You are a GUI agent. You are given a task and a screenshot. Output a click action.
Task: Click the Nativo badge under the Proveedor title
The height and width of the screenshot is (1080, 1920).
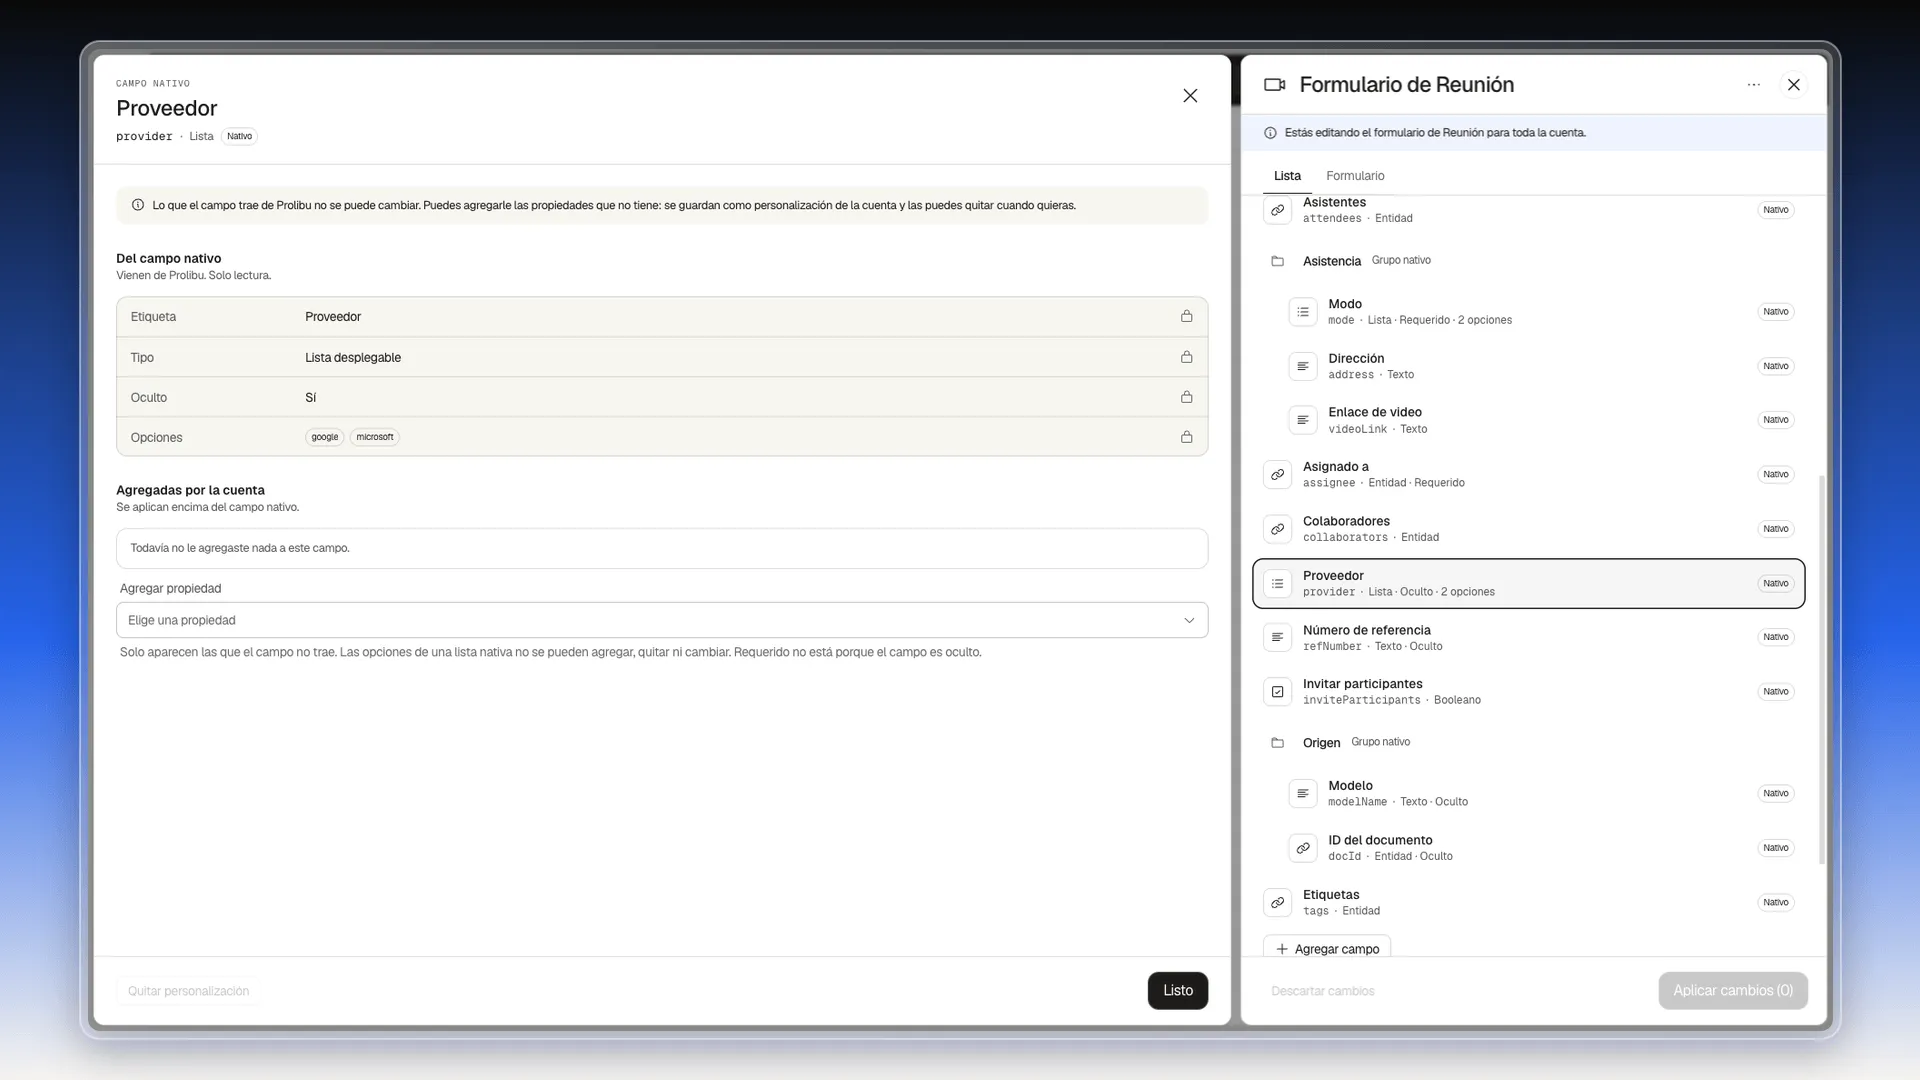coord(239,136)
